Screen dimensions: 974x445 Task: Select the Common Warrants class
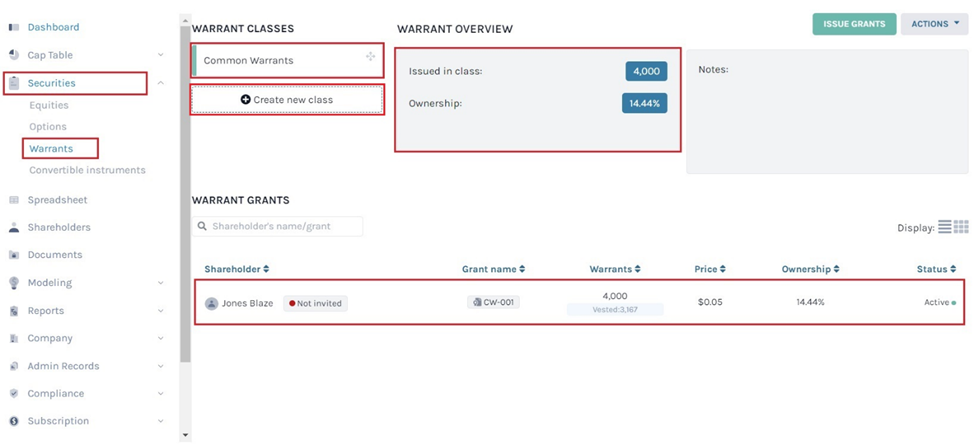click(x=287, y=60)
